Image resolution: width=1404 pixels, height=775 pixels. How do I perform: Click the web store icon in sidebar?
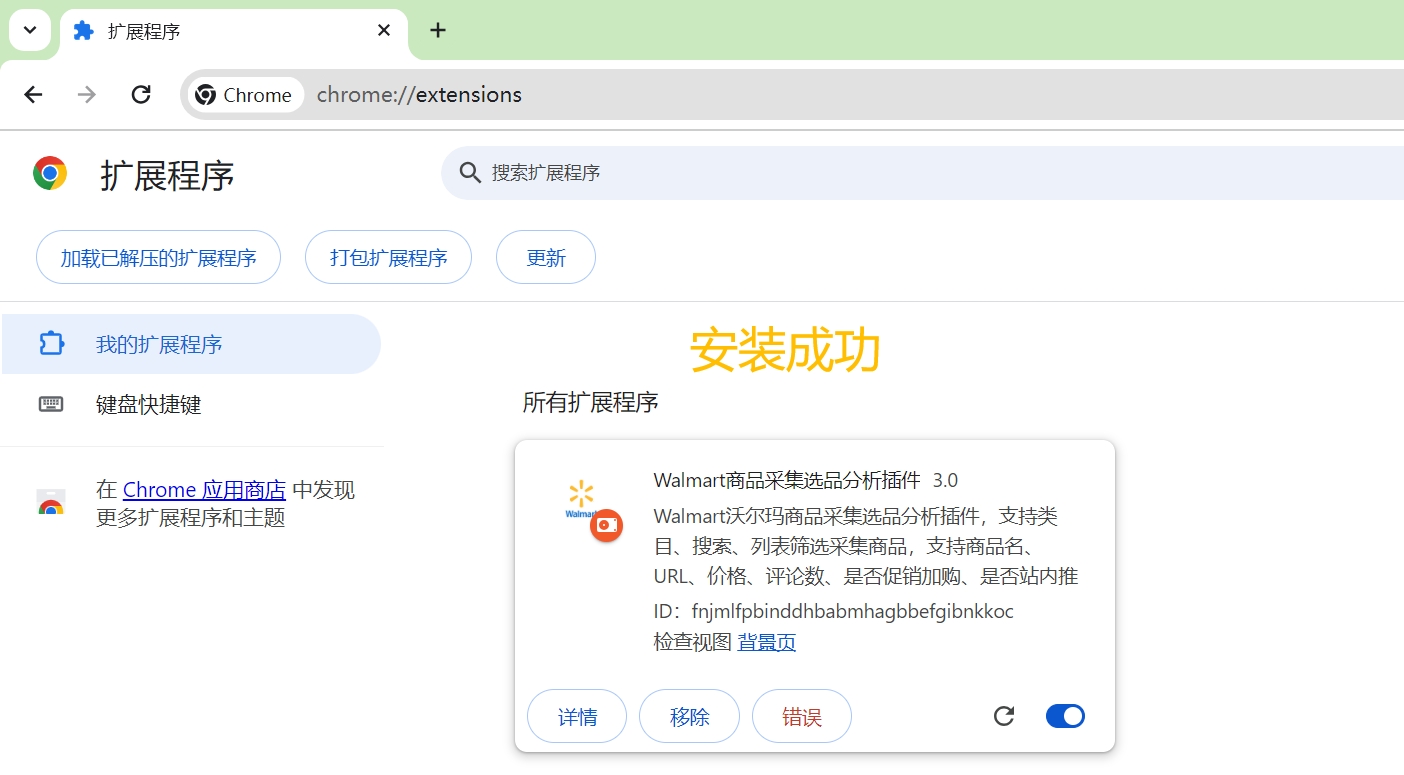(x=51, y=503)
